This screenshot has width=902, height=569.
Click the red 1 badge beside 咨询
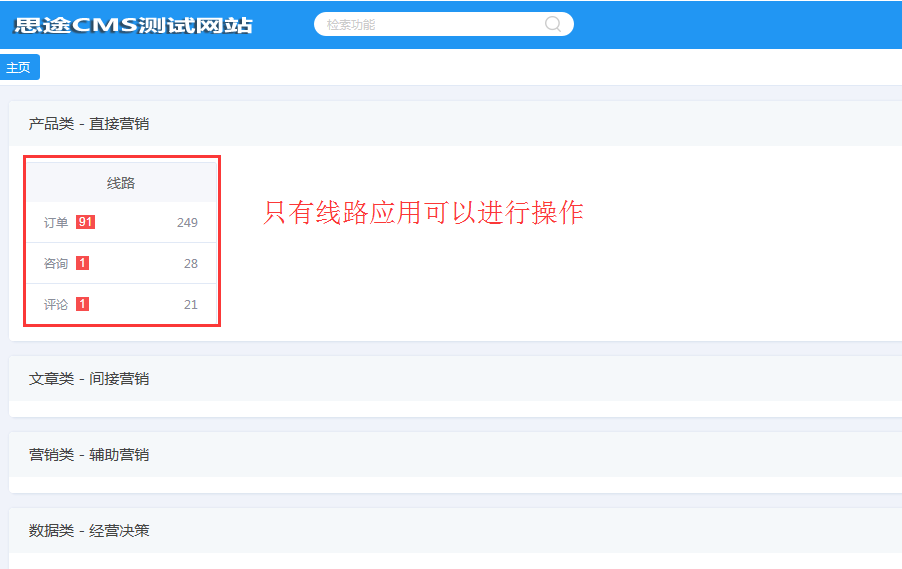click(x=82, y=263)
